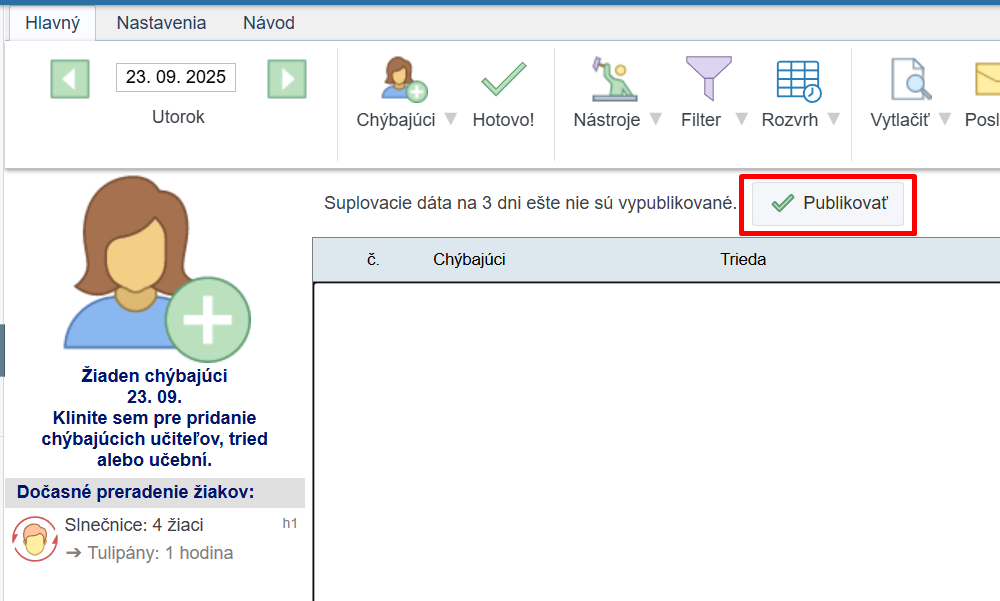Expand the Filter dropdown arrow
Image resolution: width=1000 pixels, height=601 pixels.
coord(741,119)
